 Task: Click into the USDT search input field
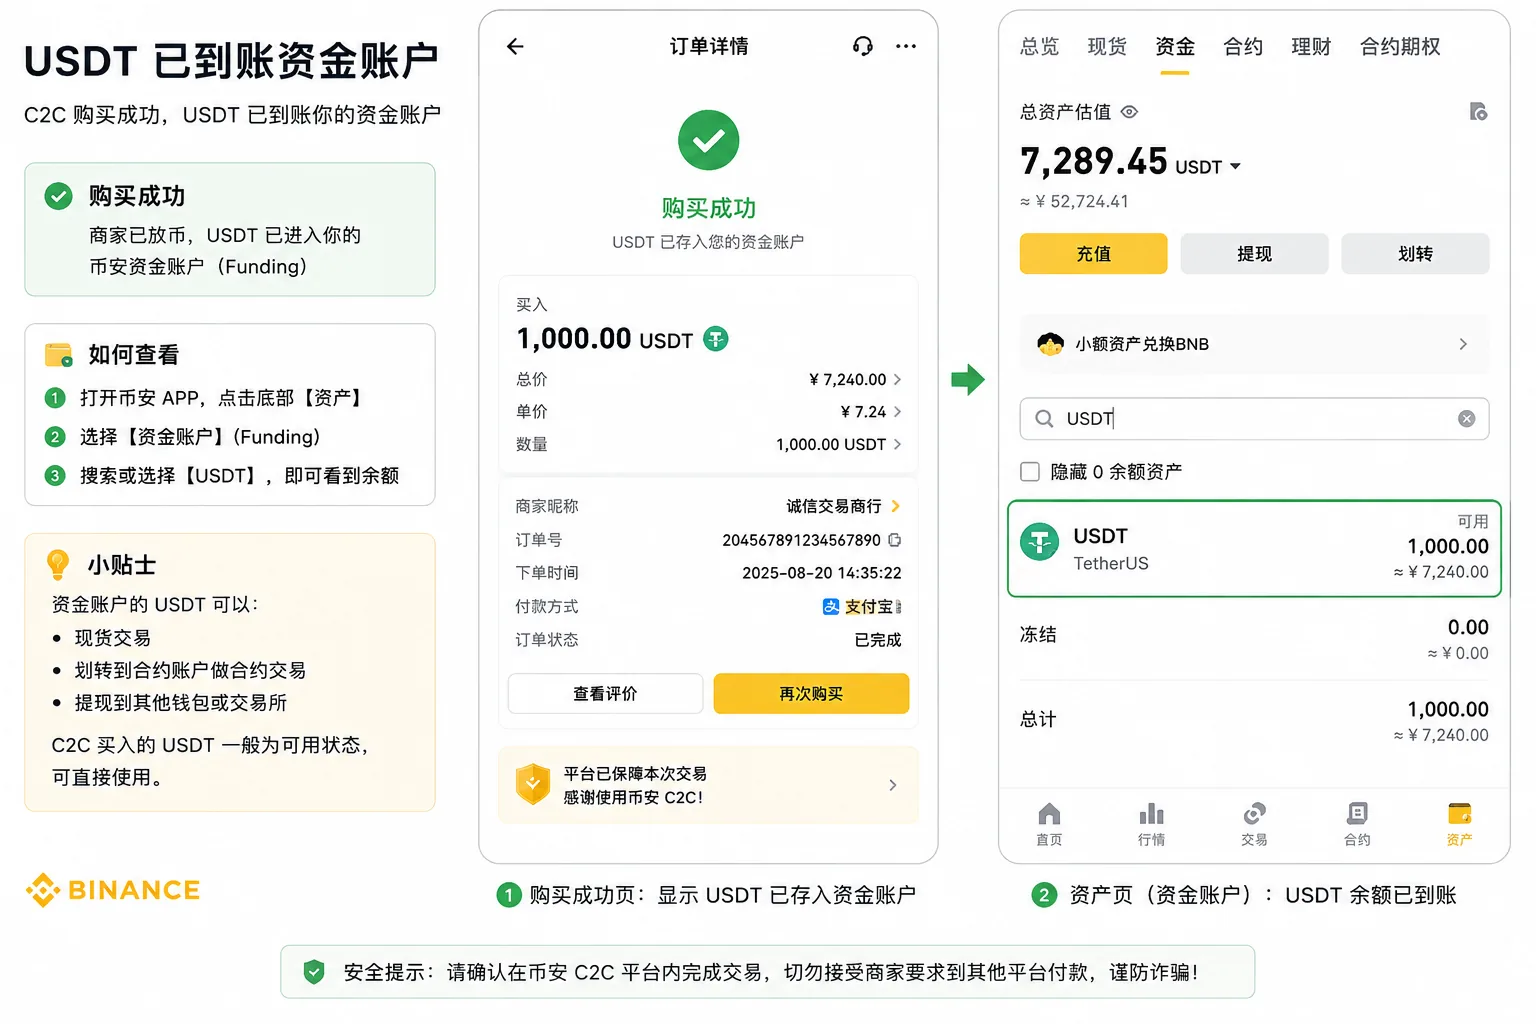pos(1254,419)
